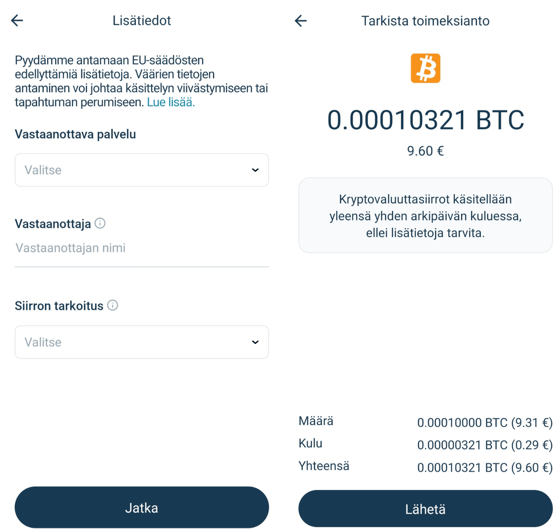Select the Kulu fee row

pyautogui.click(x=426, y=444)
